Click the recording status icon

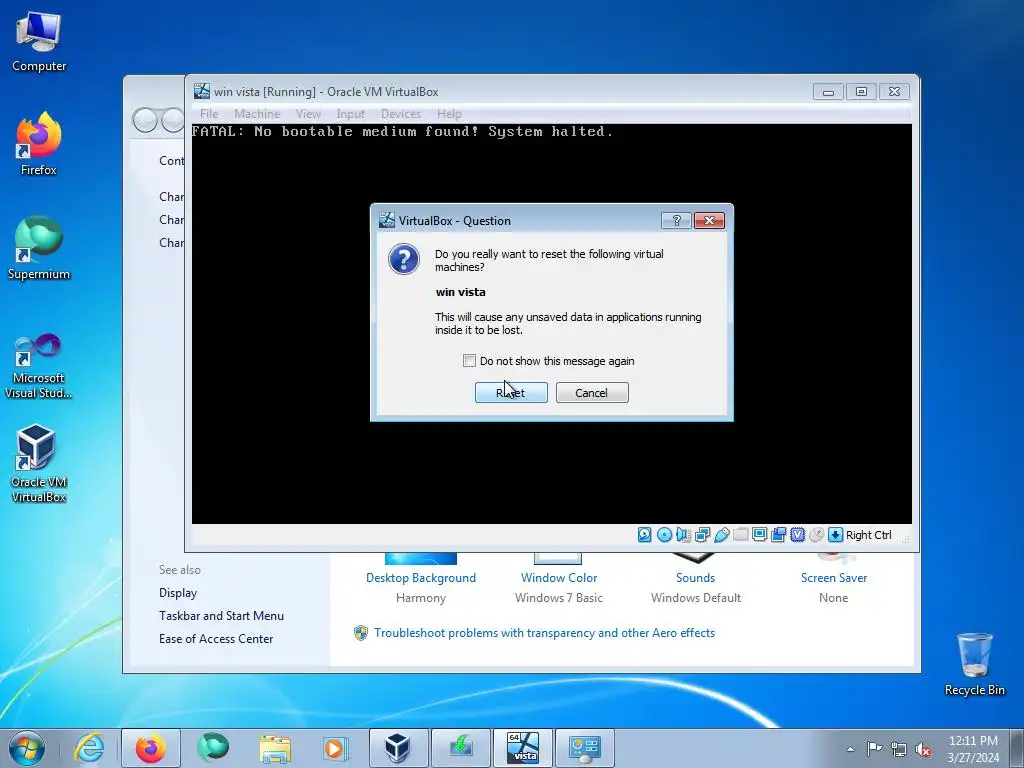point(778,535)
